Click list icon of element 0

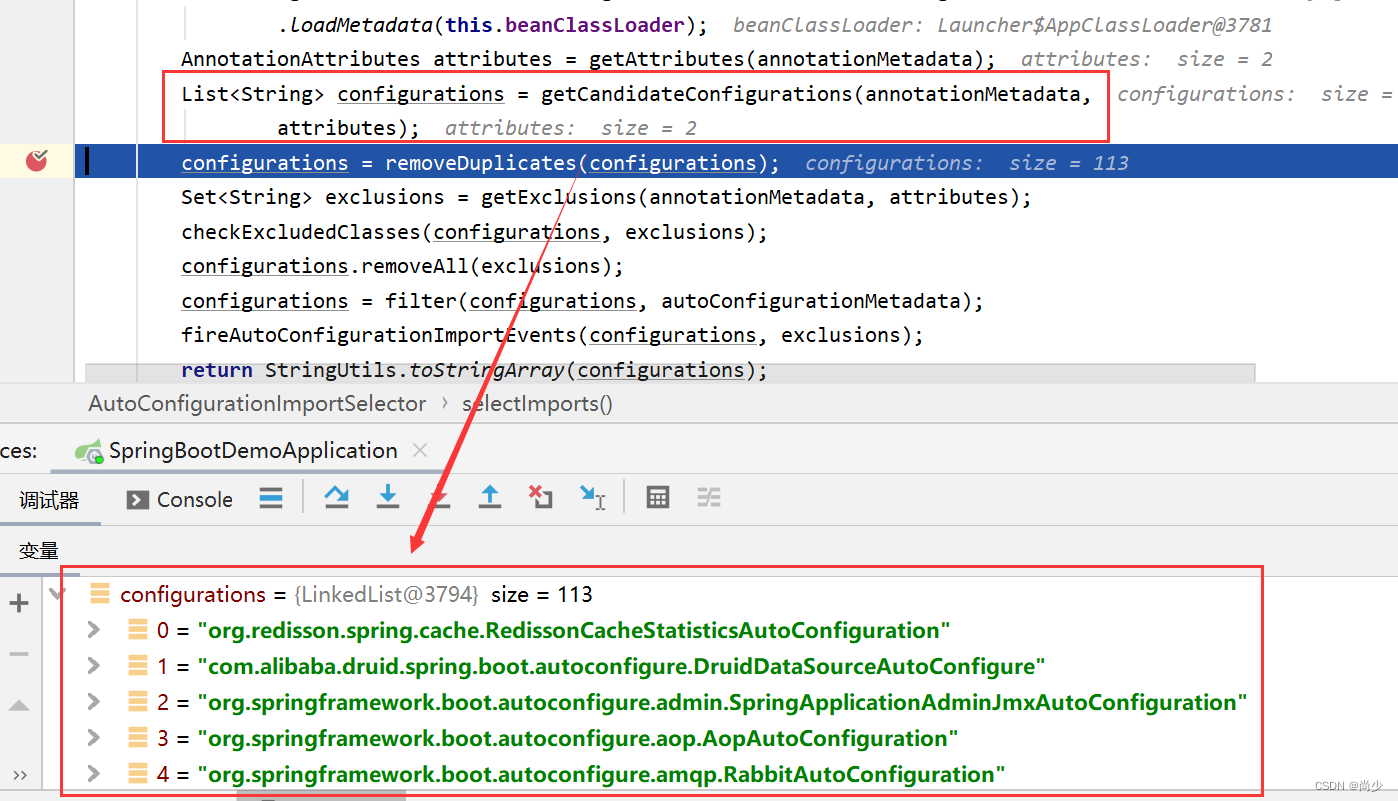(138, 630)
